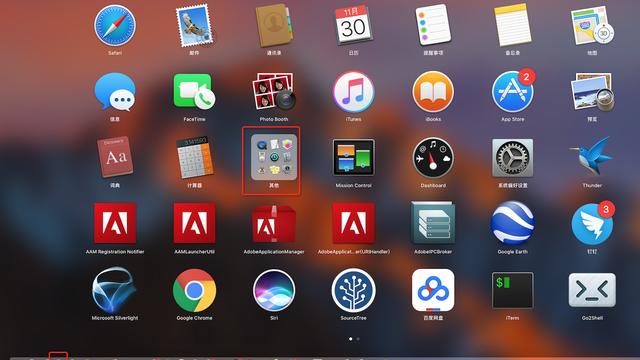Launch Microsoft Silverlight
Screen dimensions: 640x360
pyautogui.click(x=115, y=290)
